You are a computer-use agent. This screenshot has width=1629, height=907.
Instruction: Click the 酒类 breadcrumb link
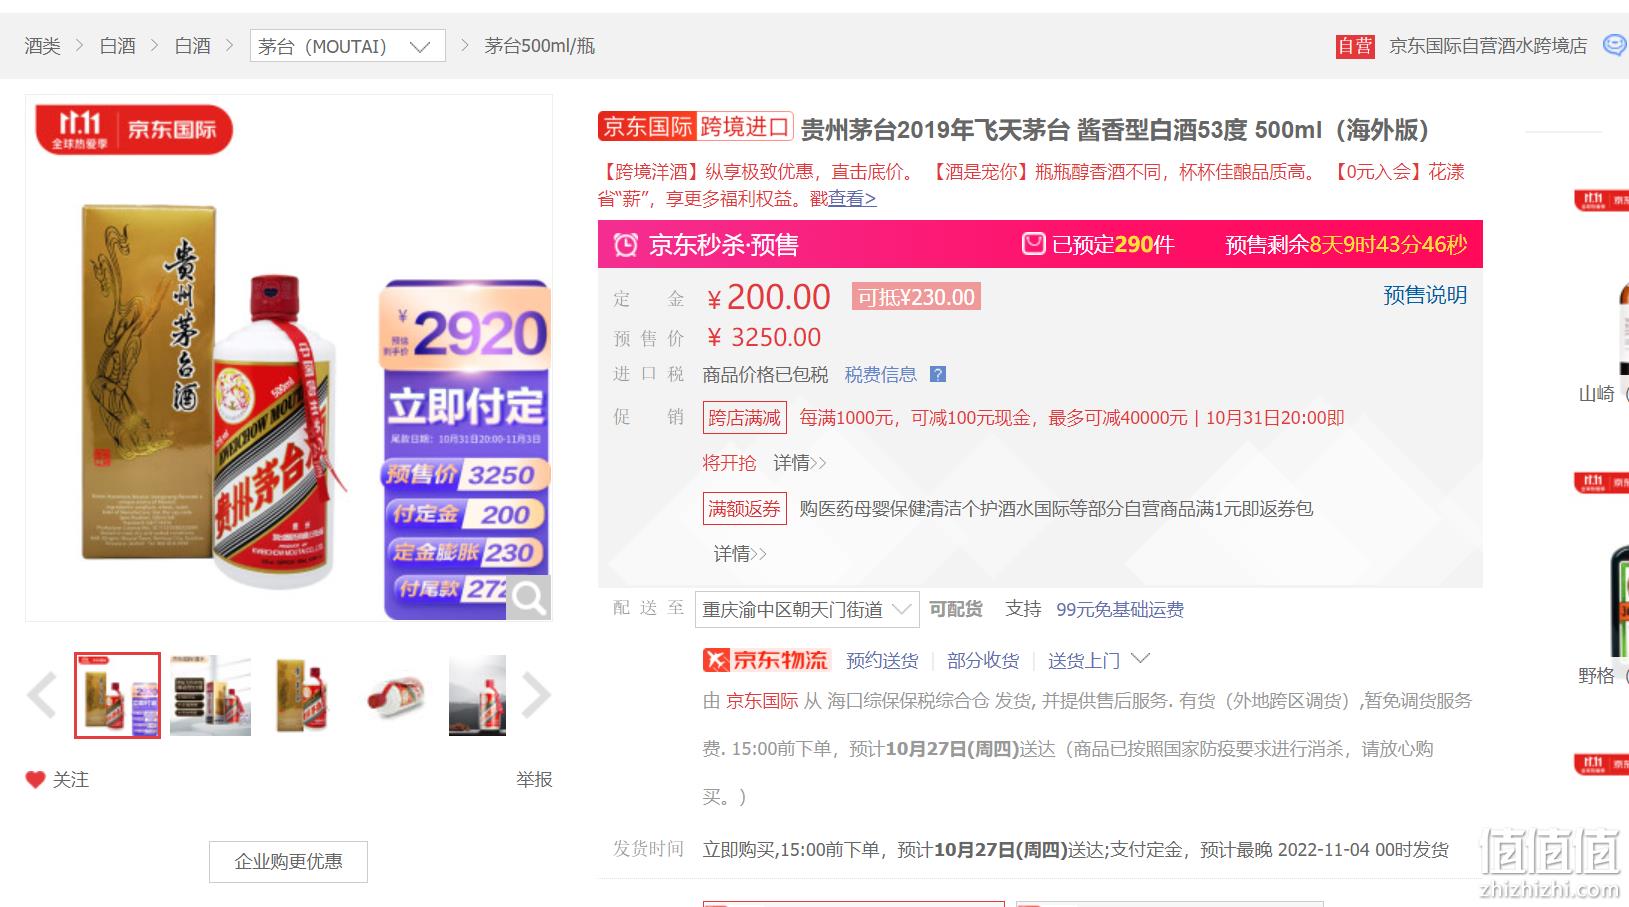[x=43, y=46]
